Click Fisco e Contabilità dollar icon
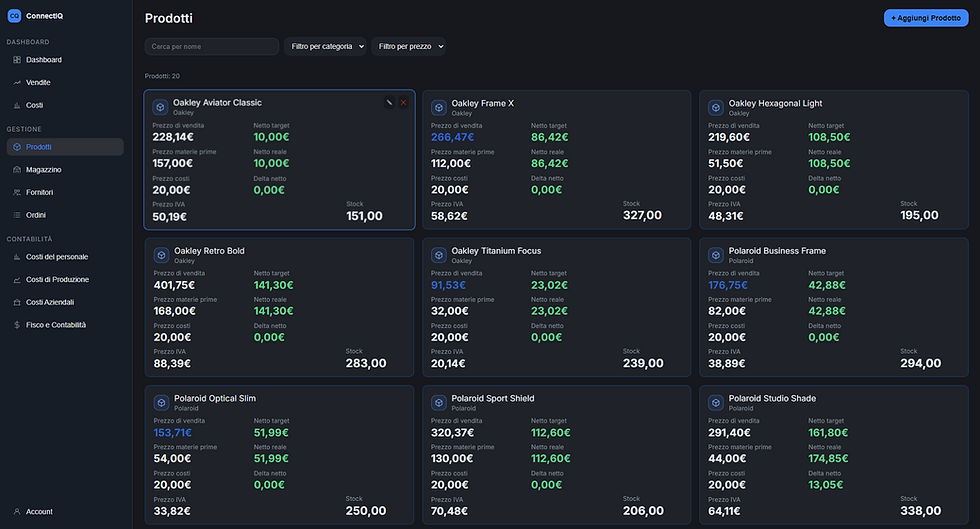Viewport: 980px width, 529px height. click(x=17, y=325)
